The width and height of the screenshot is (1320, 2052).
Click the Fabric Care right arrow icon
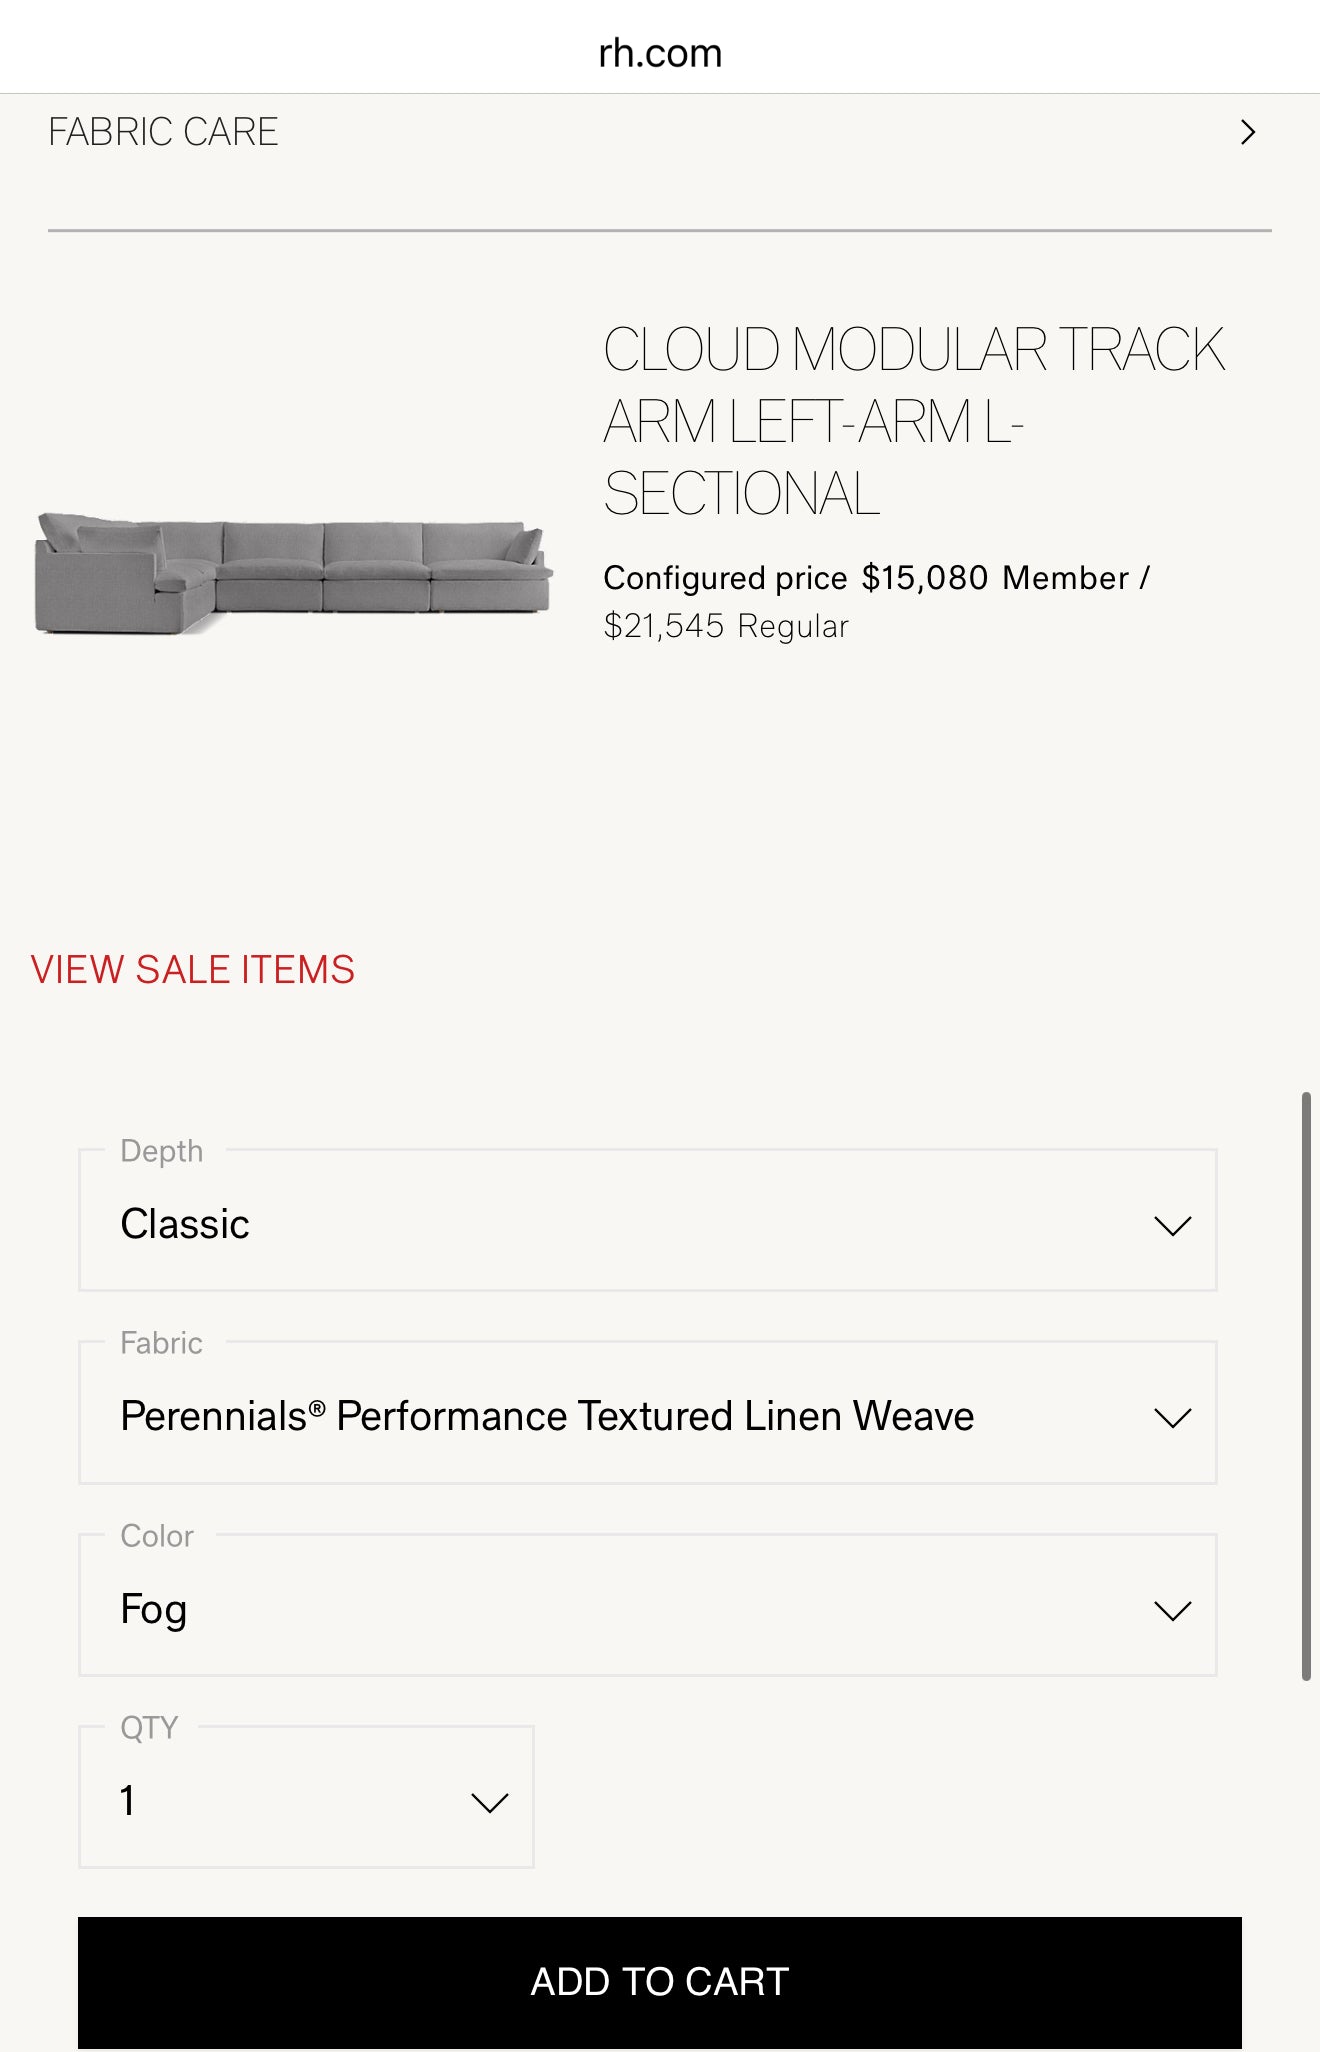click(1247, 132)
